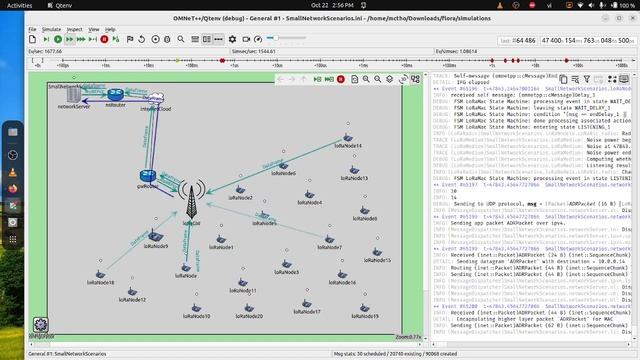This screenshot has width=640, height=360.
Task: Start fast run mode
Action: pos(69,39)
